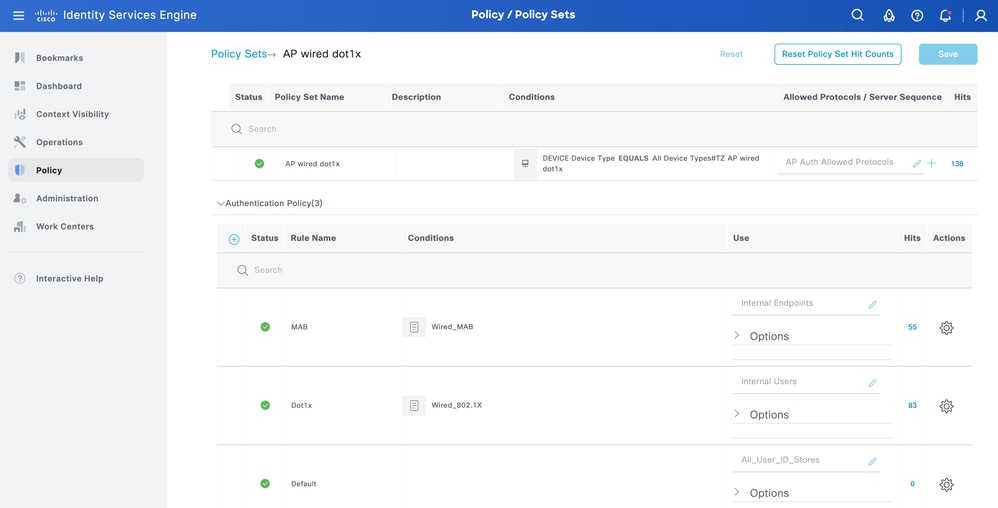Image resolution: width=998 pixels, height=508 pixels.
Task: Open Bookmarks in the sidebar
Action: click(76, 58)
